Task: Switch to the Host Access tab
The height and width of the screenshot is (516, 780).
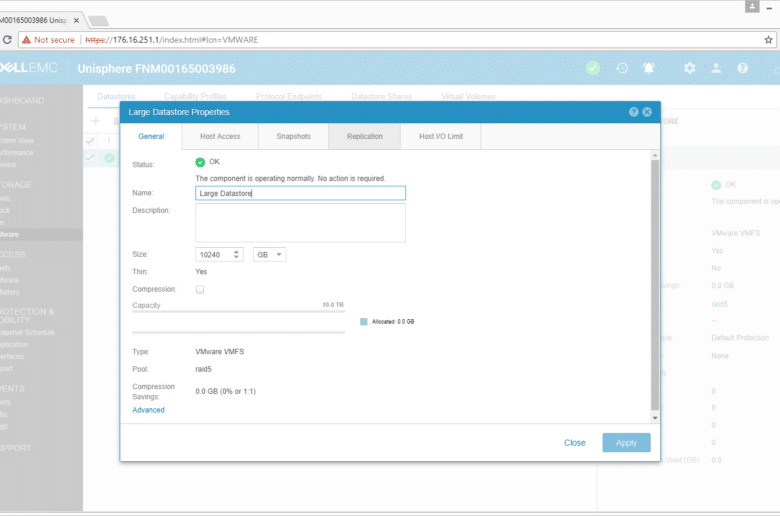Action: click(x=220, y=136)
